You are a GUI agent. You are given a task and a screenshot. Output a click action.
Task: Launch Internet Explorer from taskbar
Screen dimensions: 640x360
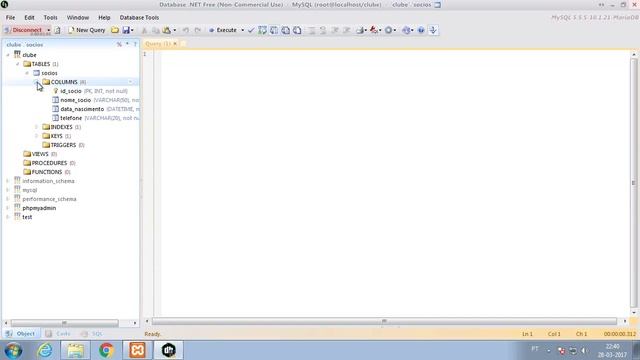pyautogui.click(x=44, y=350)
